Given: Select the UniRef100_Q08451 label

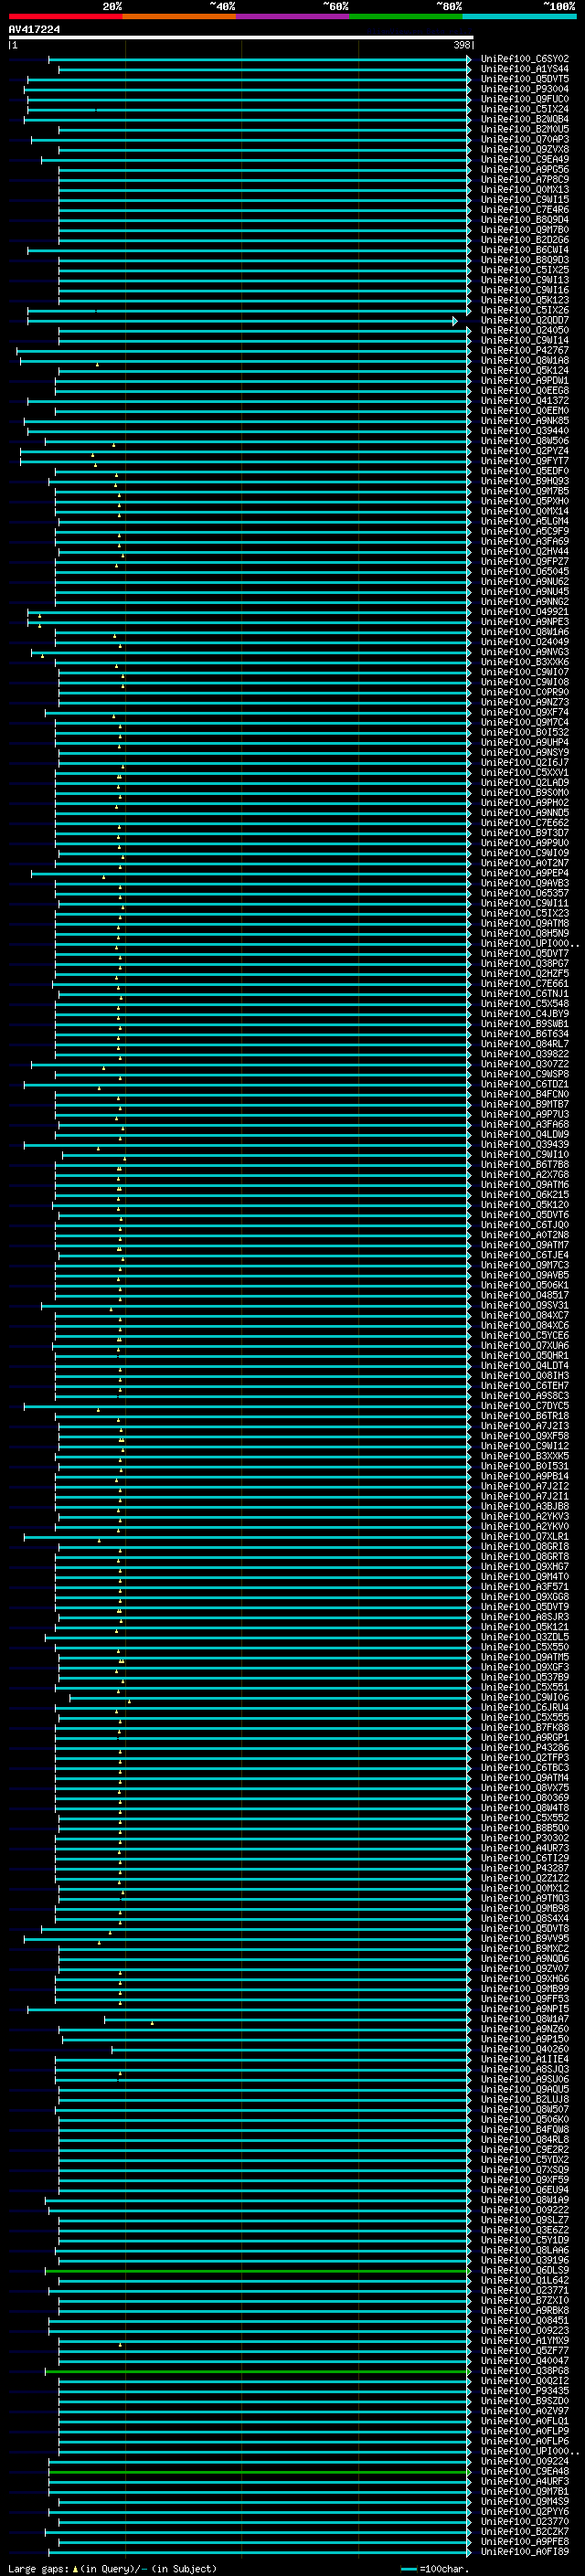Looking at the screenshot, I should (x=524, y=2320).
